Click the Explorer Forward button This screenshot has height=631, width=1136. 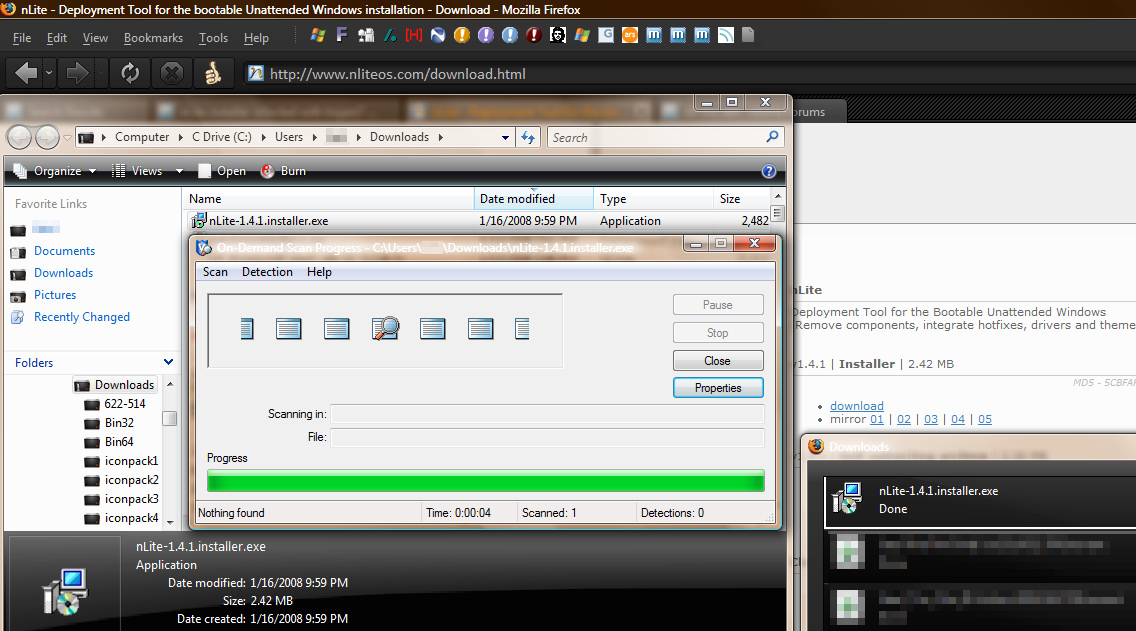(x=47, y=137)
